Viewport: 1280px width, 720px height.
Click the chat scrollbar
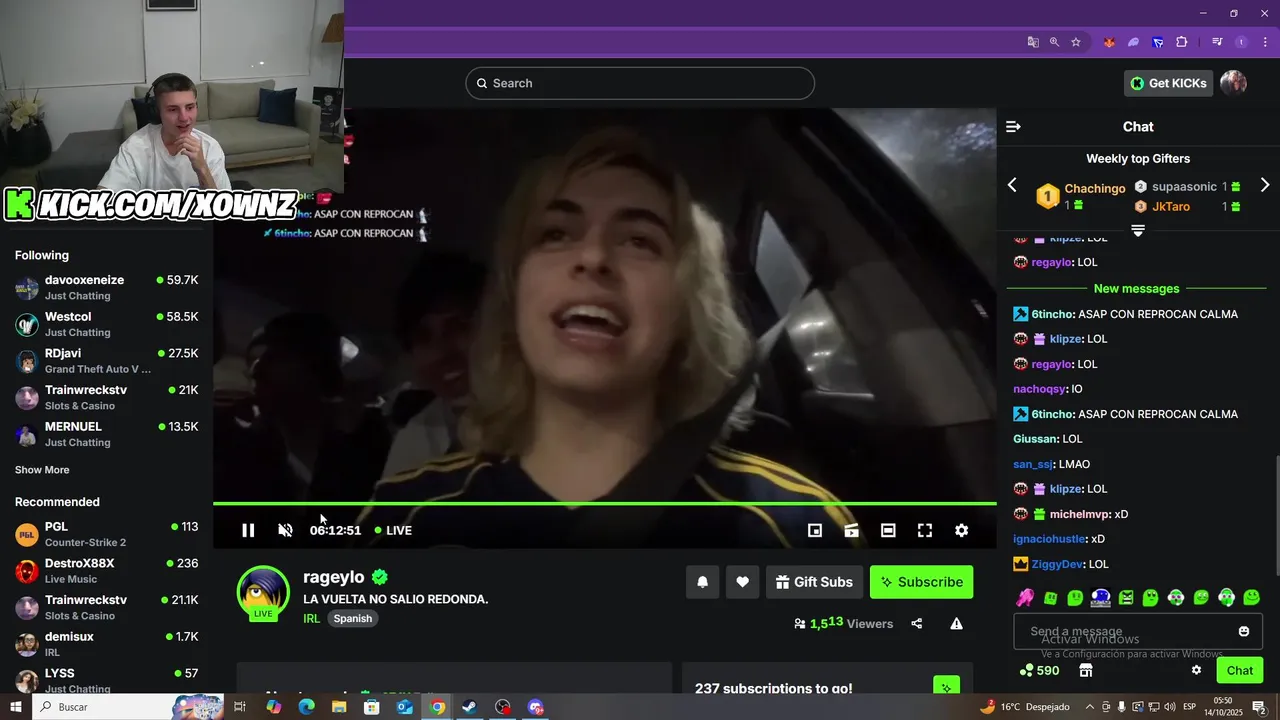1276,517
